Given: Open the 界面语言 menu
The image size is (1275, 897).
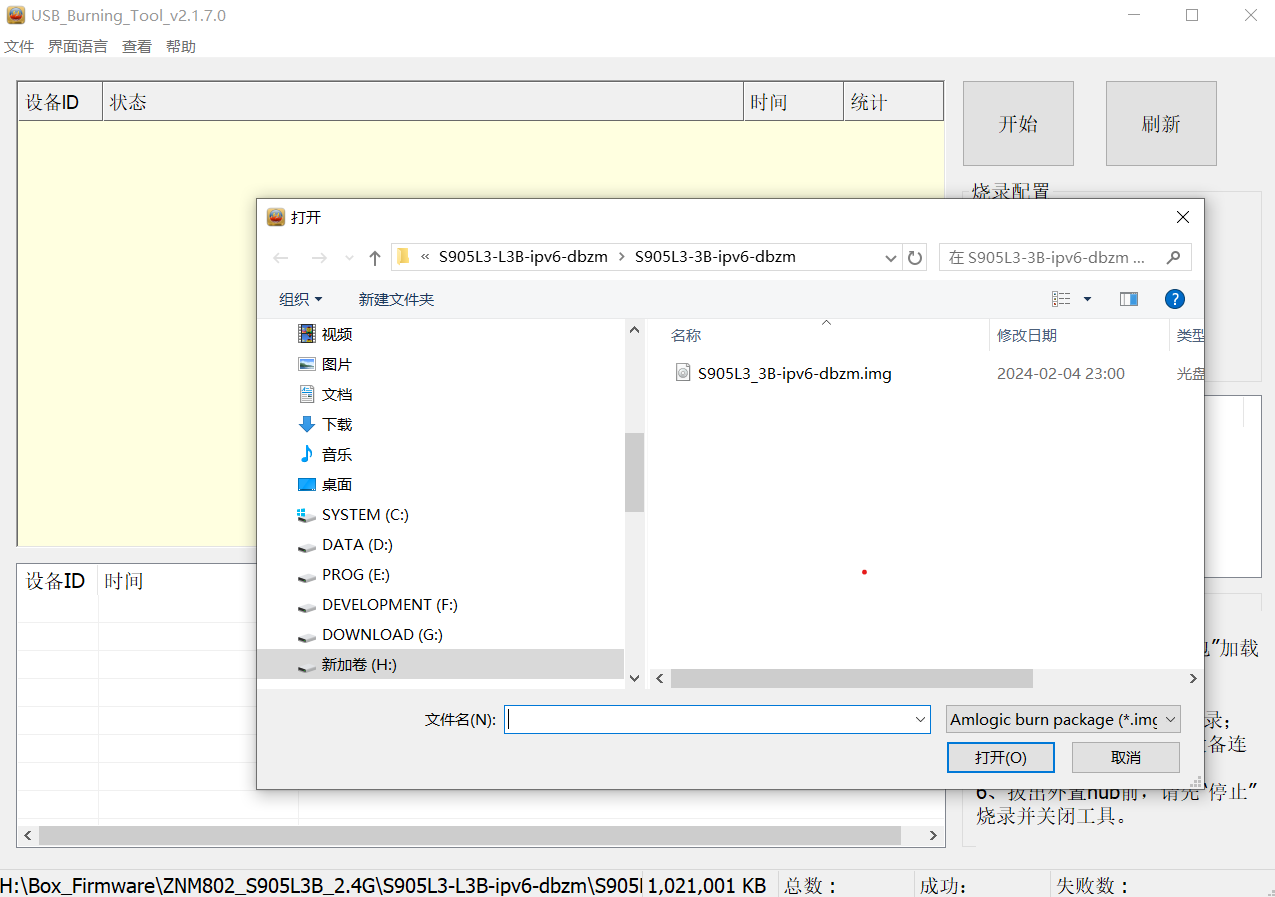Looking at the screenshot, I should click(78, 46).
